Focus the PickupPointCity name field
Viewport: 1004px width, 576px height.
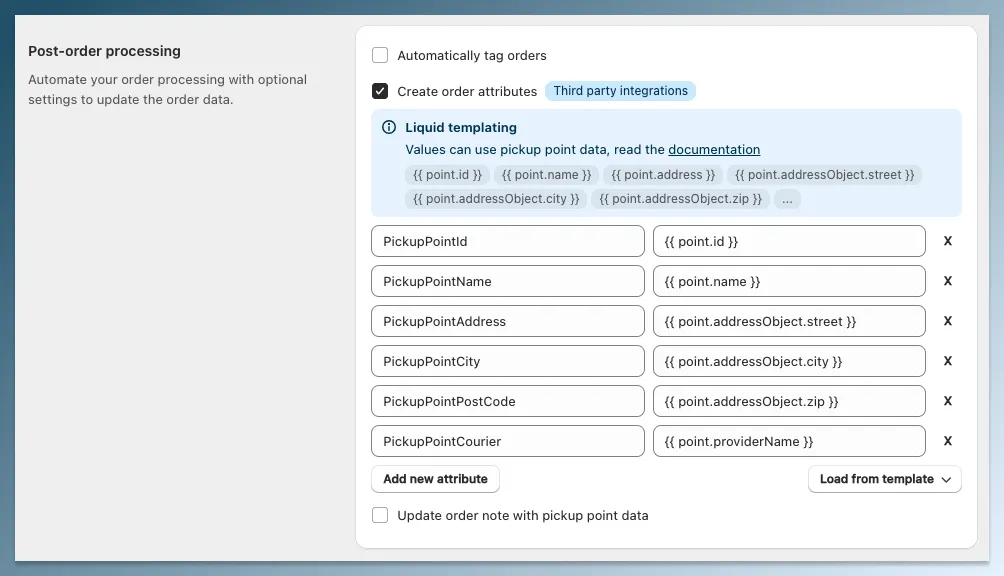point(508,362)
